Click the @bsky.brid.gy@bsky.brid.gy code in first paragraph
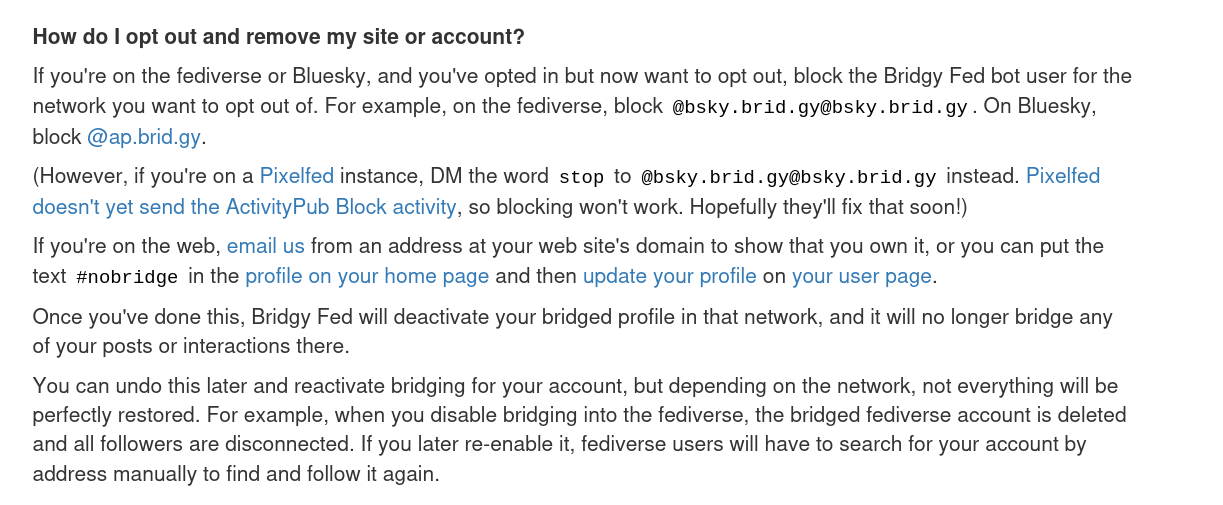Viewport: 1223px width, 505px height. tap(819, 108)
